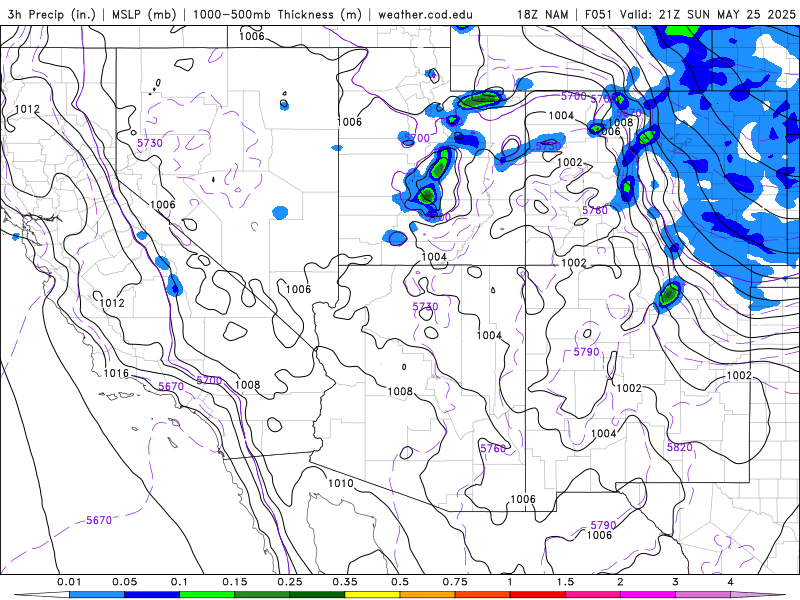Click the 0.75 legend value
800x600 pixels.
[455, 582]
